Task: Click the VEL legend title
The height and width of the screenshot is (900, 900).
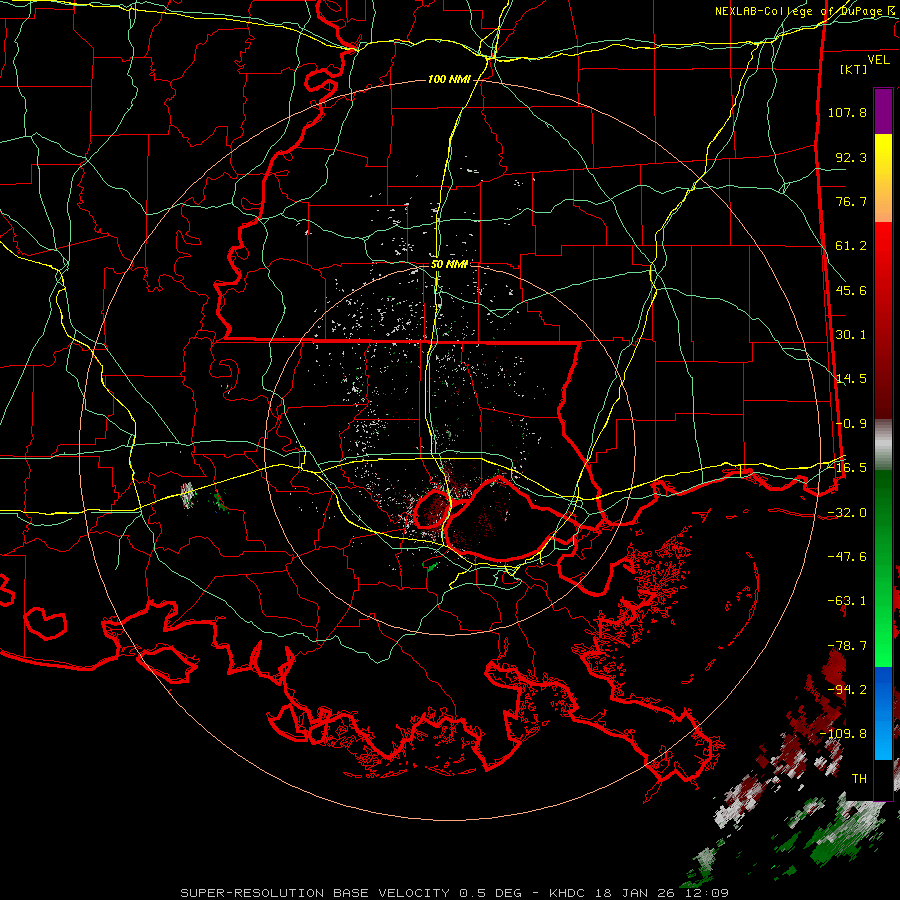Action: click(x=878, y=59)
